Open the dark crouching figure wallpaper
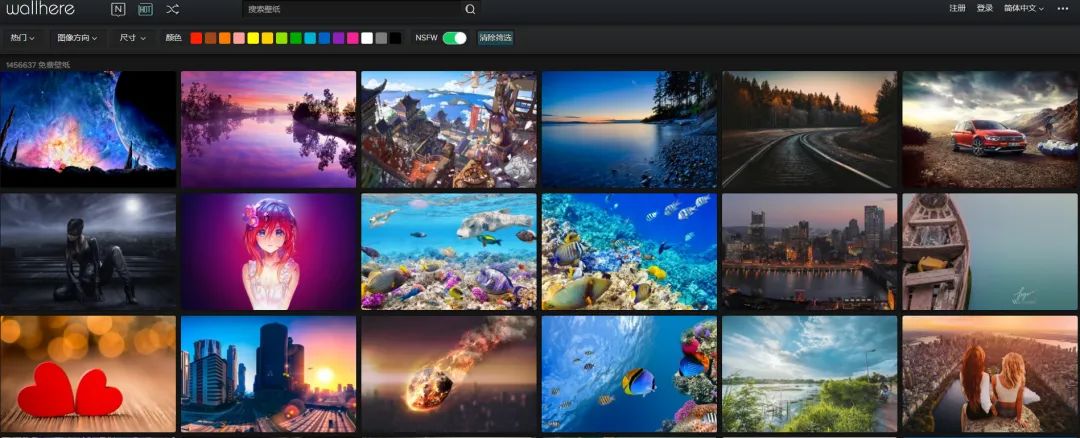1080x438 pixels. tap(88, 252)
